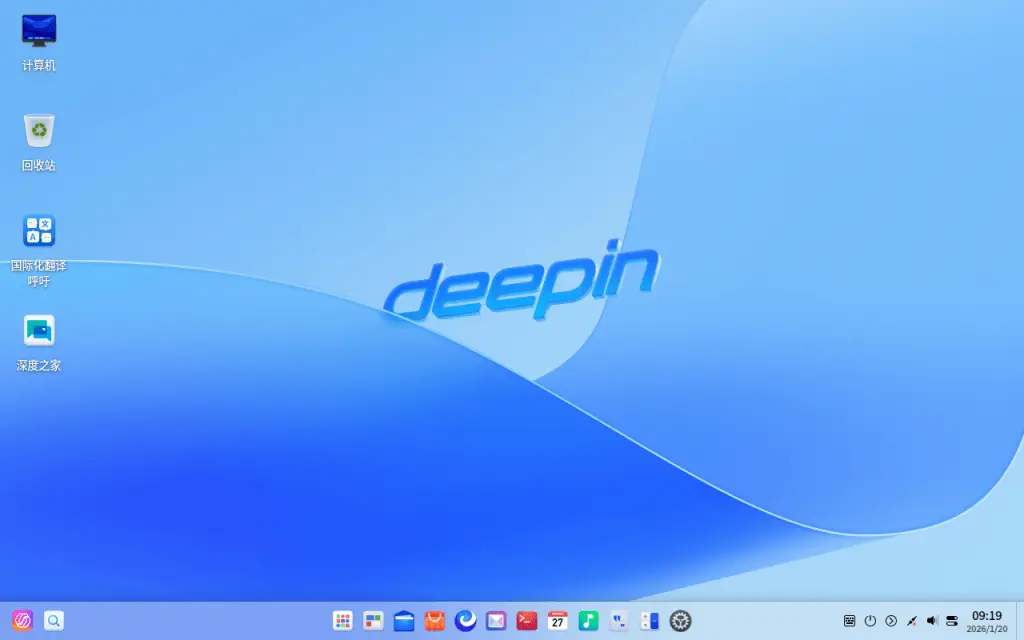
Task: Open the speaker volume control in the tray
Action: 932,621
